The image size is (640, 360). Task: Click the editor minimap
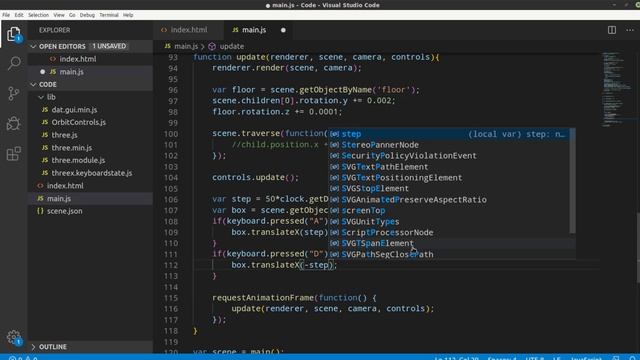[616, 89]
